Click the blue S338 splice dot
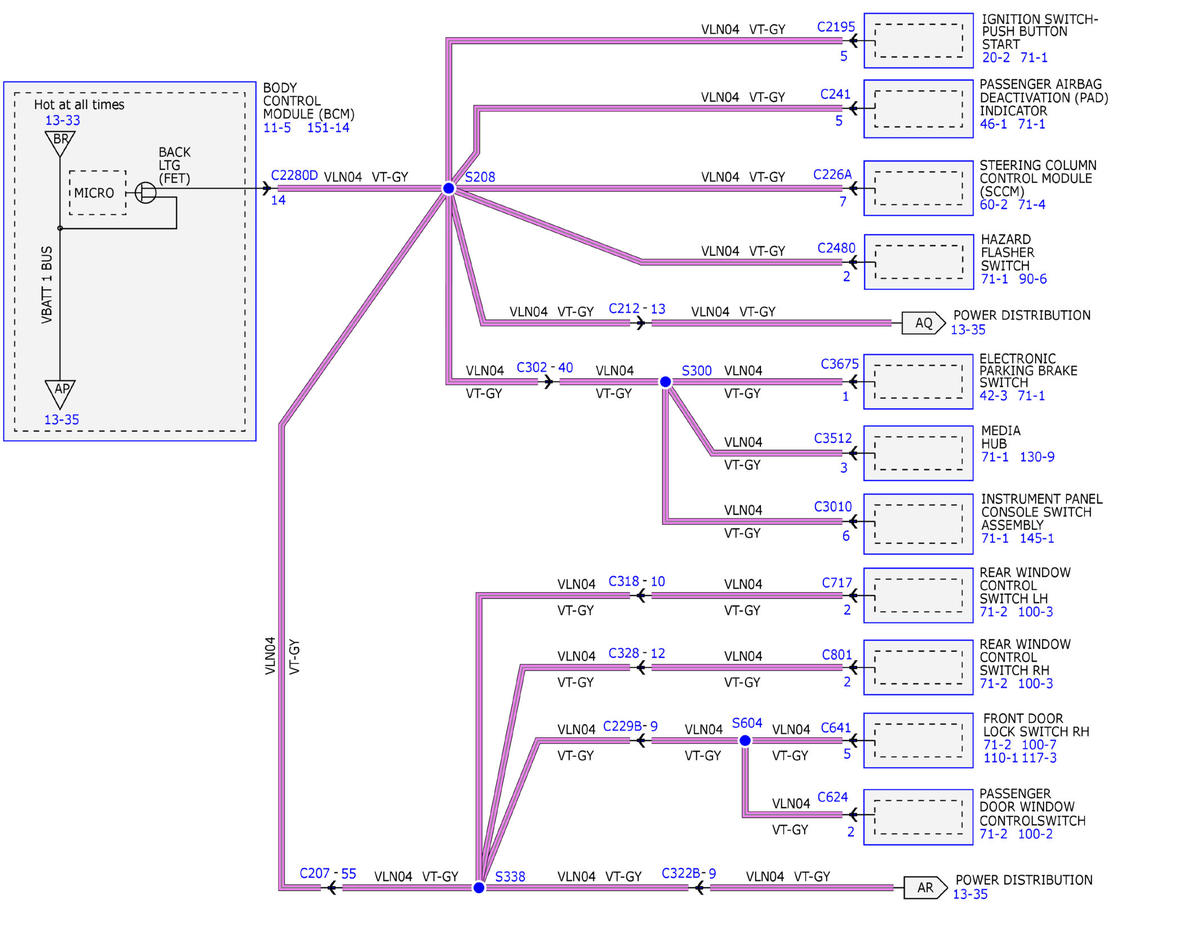 coord(478,887)
